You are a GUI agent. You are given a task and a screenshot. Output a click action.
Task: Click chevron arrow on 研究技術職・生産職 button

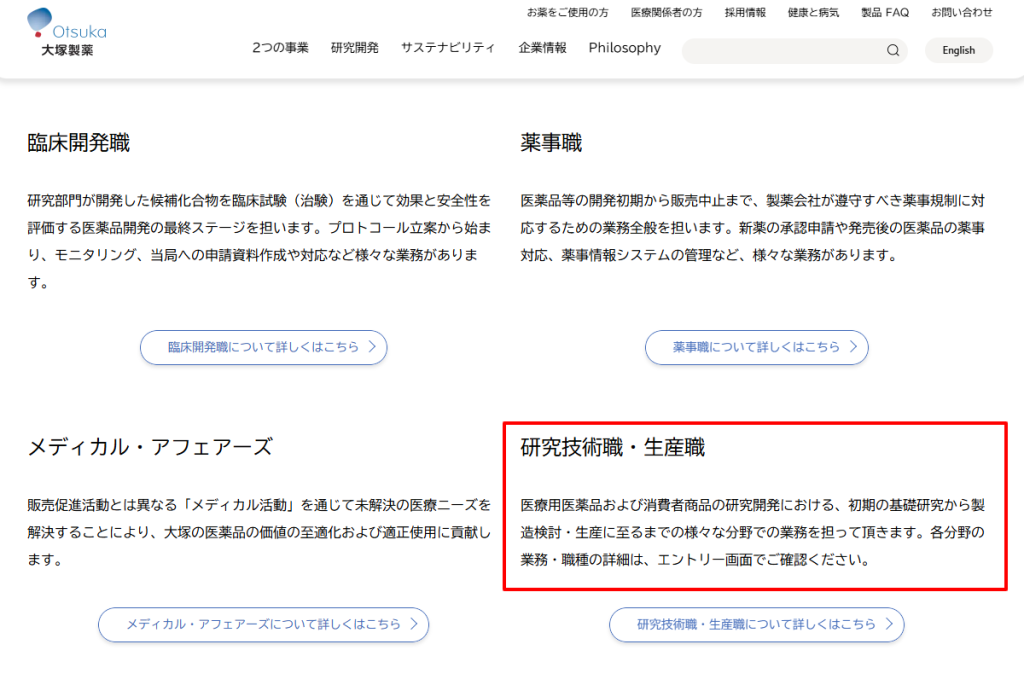(x=889, y=624)
